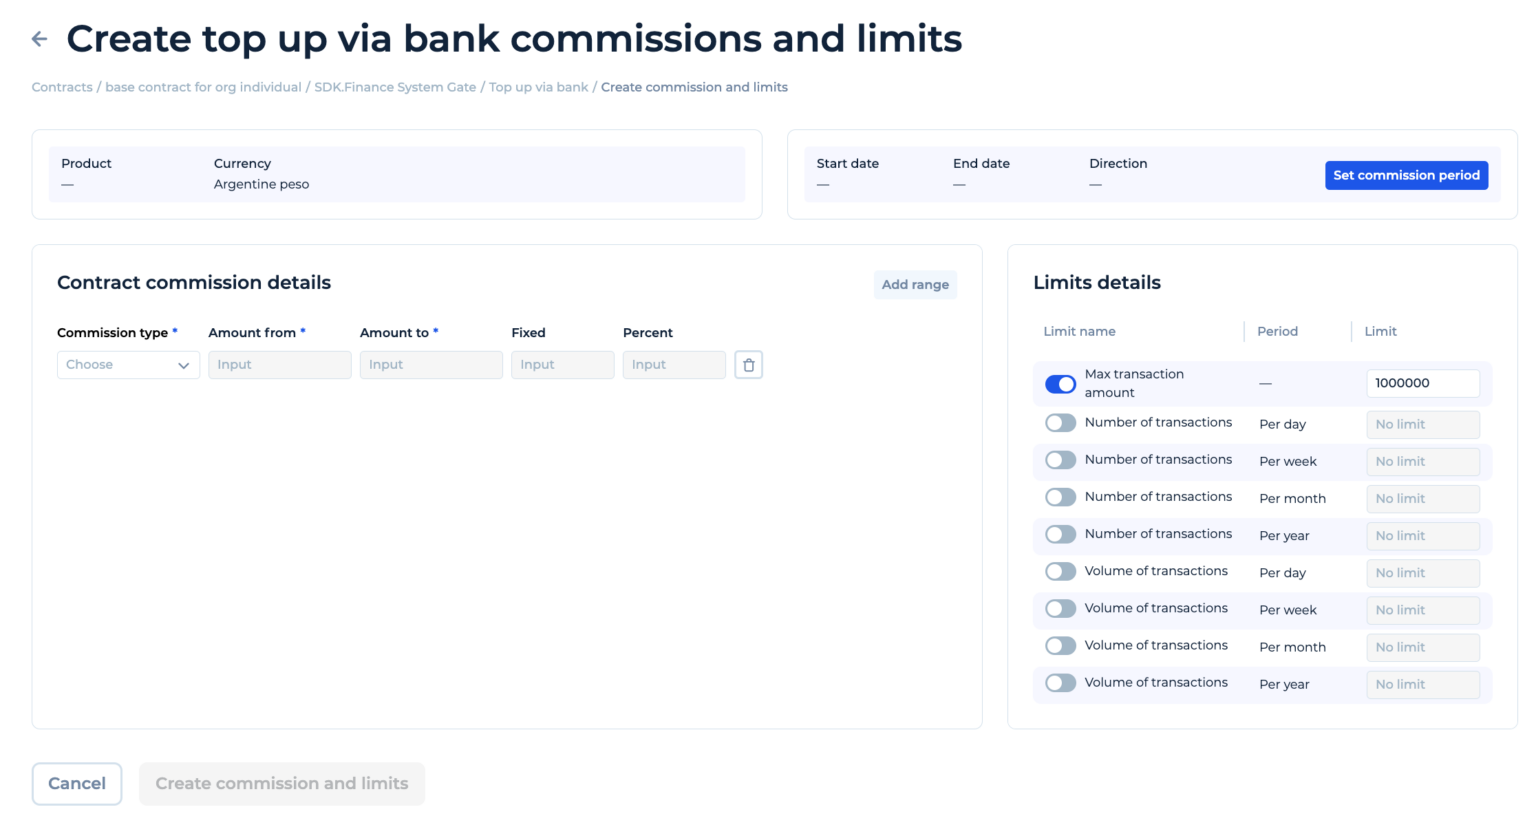
Task: Click the Amount from input field
Action: coord(279,364)
